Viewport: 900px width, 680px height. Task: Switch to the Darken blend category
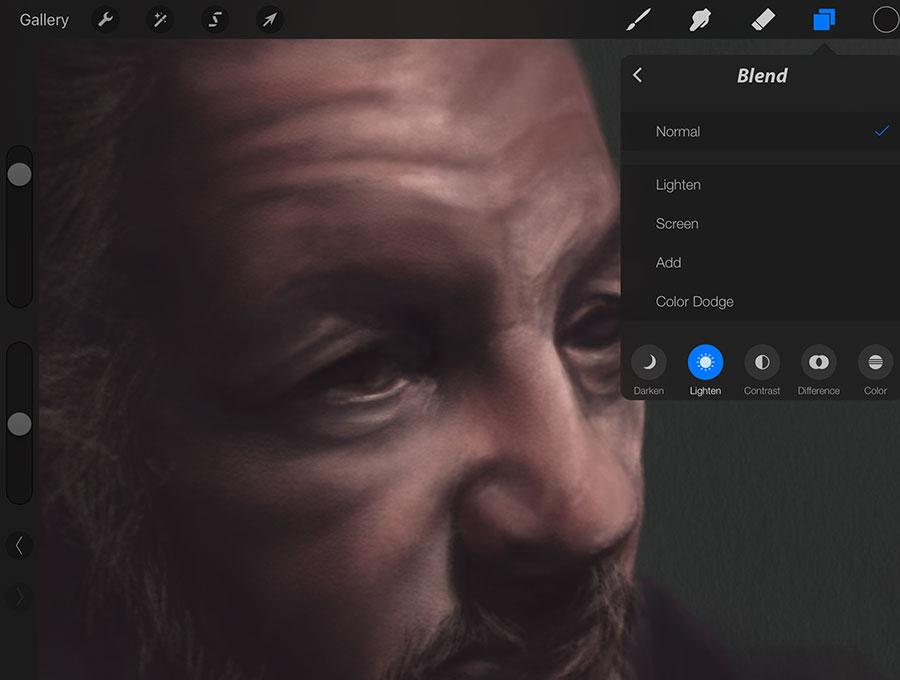(648, 363)
